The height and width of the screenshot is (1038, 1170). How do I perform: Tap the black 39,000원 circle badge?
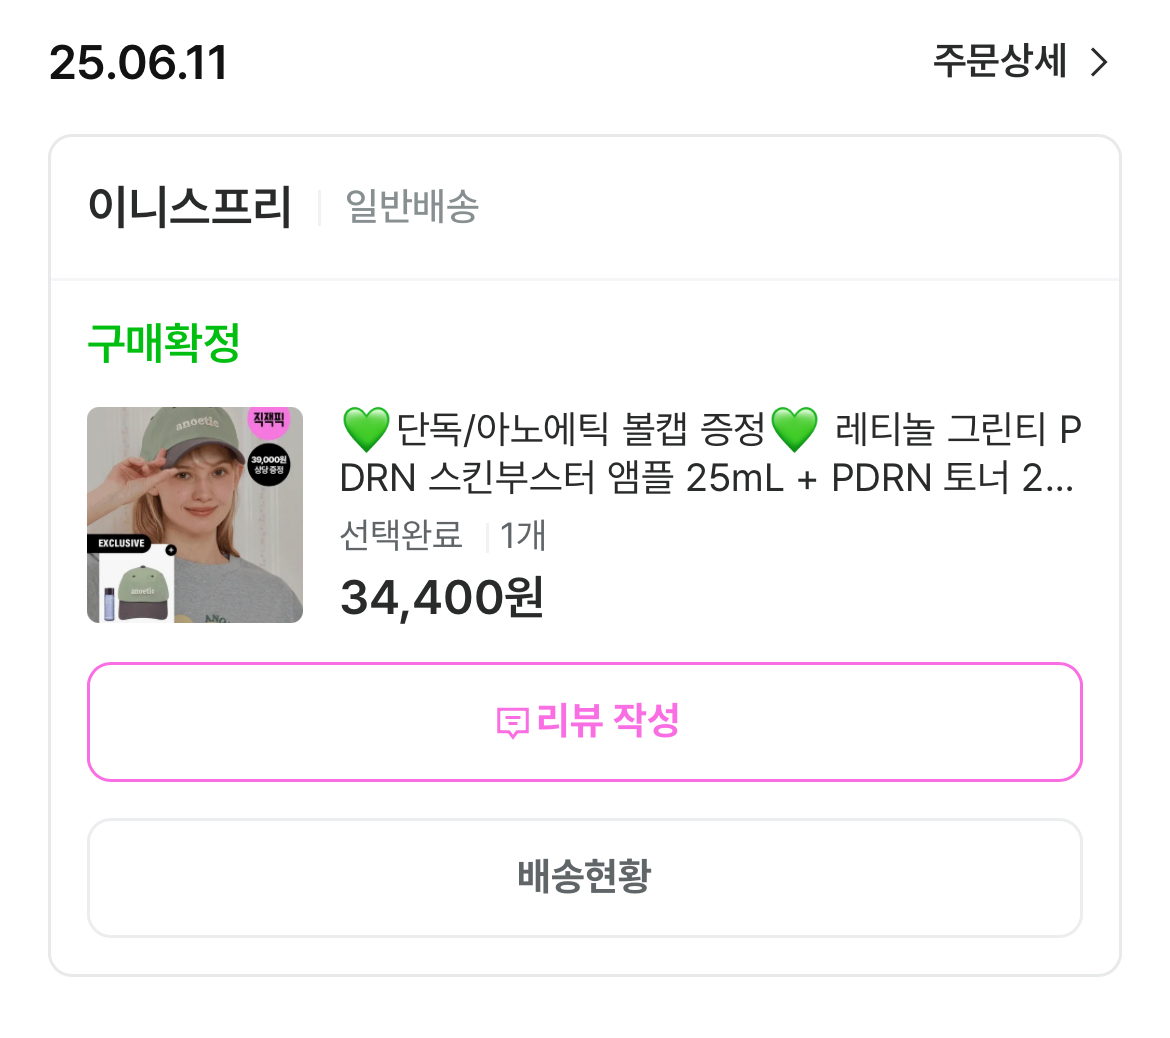tap(268, 465)
